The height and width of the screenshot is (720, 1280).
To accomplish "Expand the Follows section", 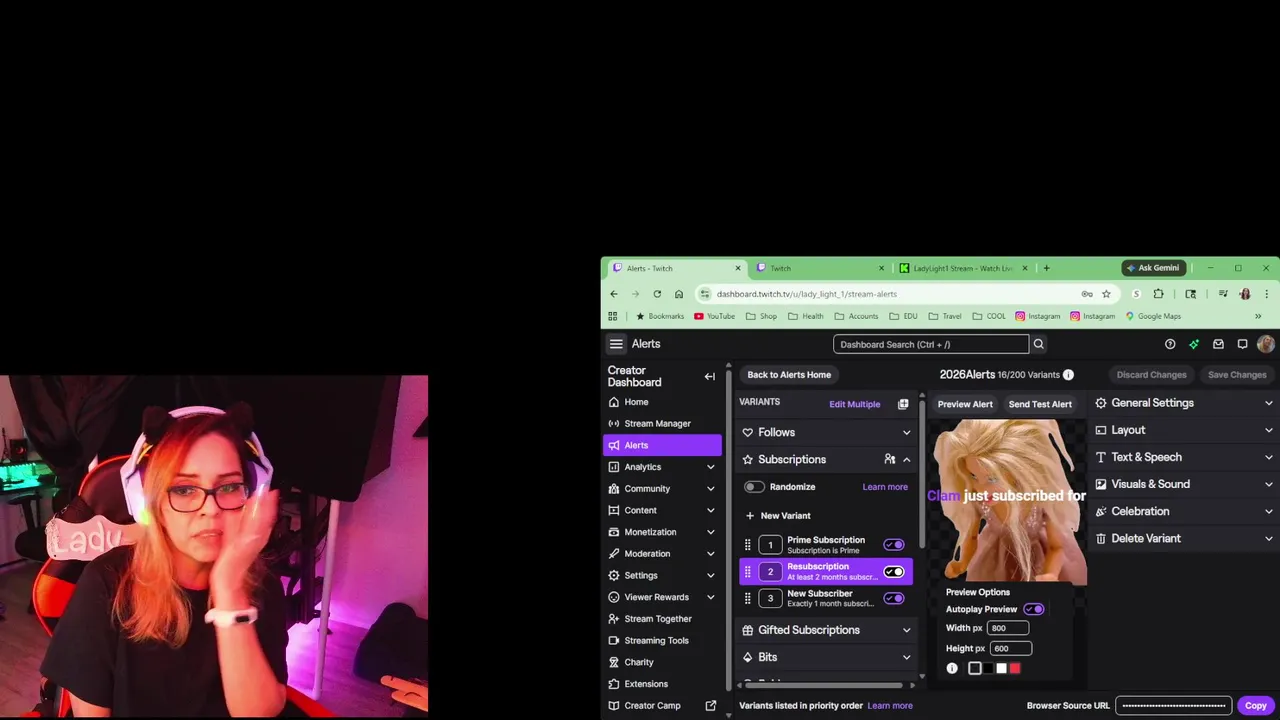I will pos(826,432).
